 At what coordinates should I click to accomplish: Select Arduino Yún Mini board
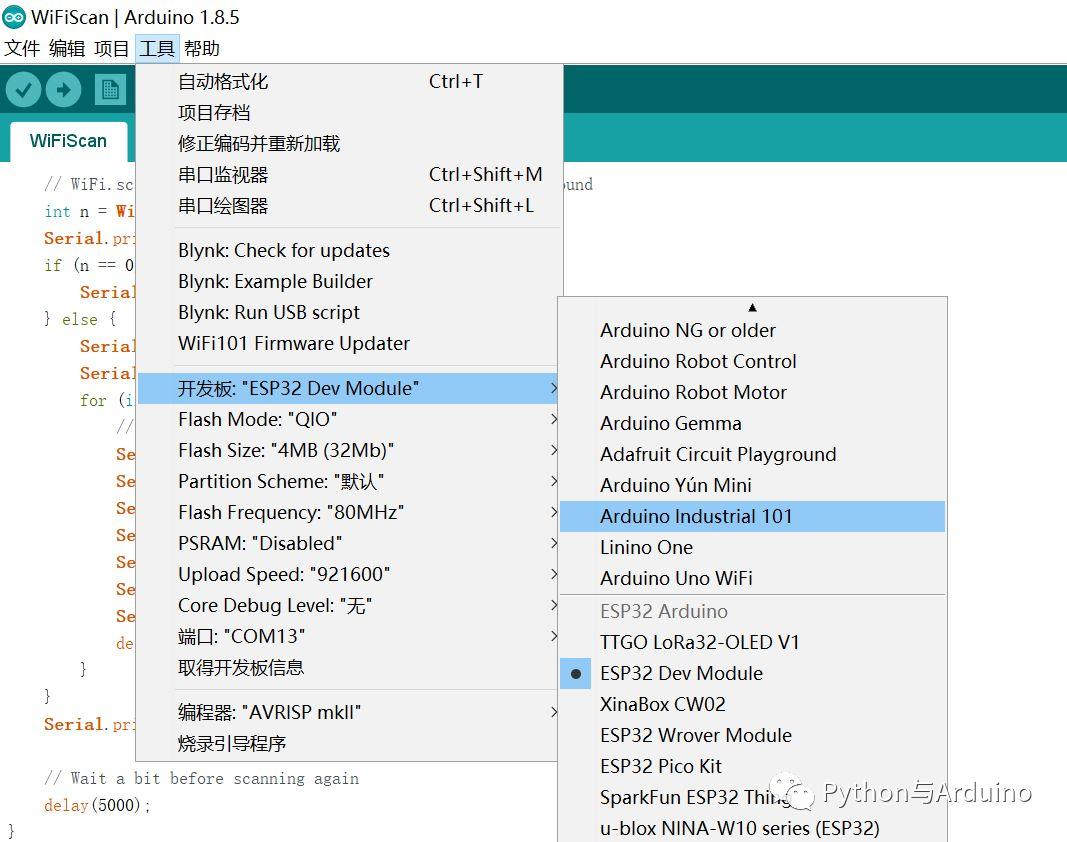pos(752,485)
